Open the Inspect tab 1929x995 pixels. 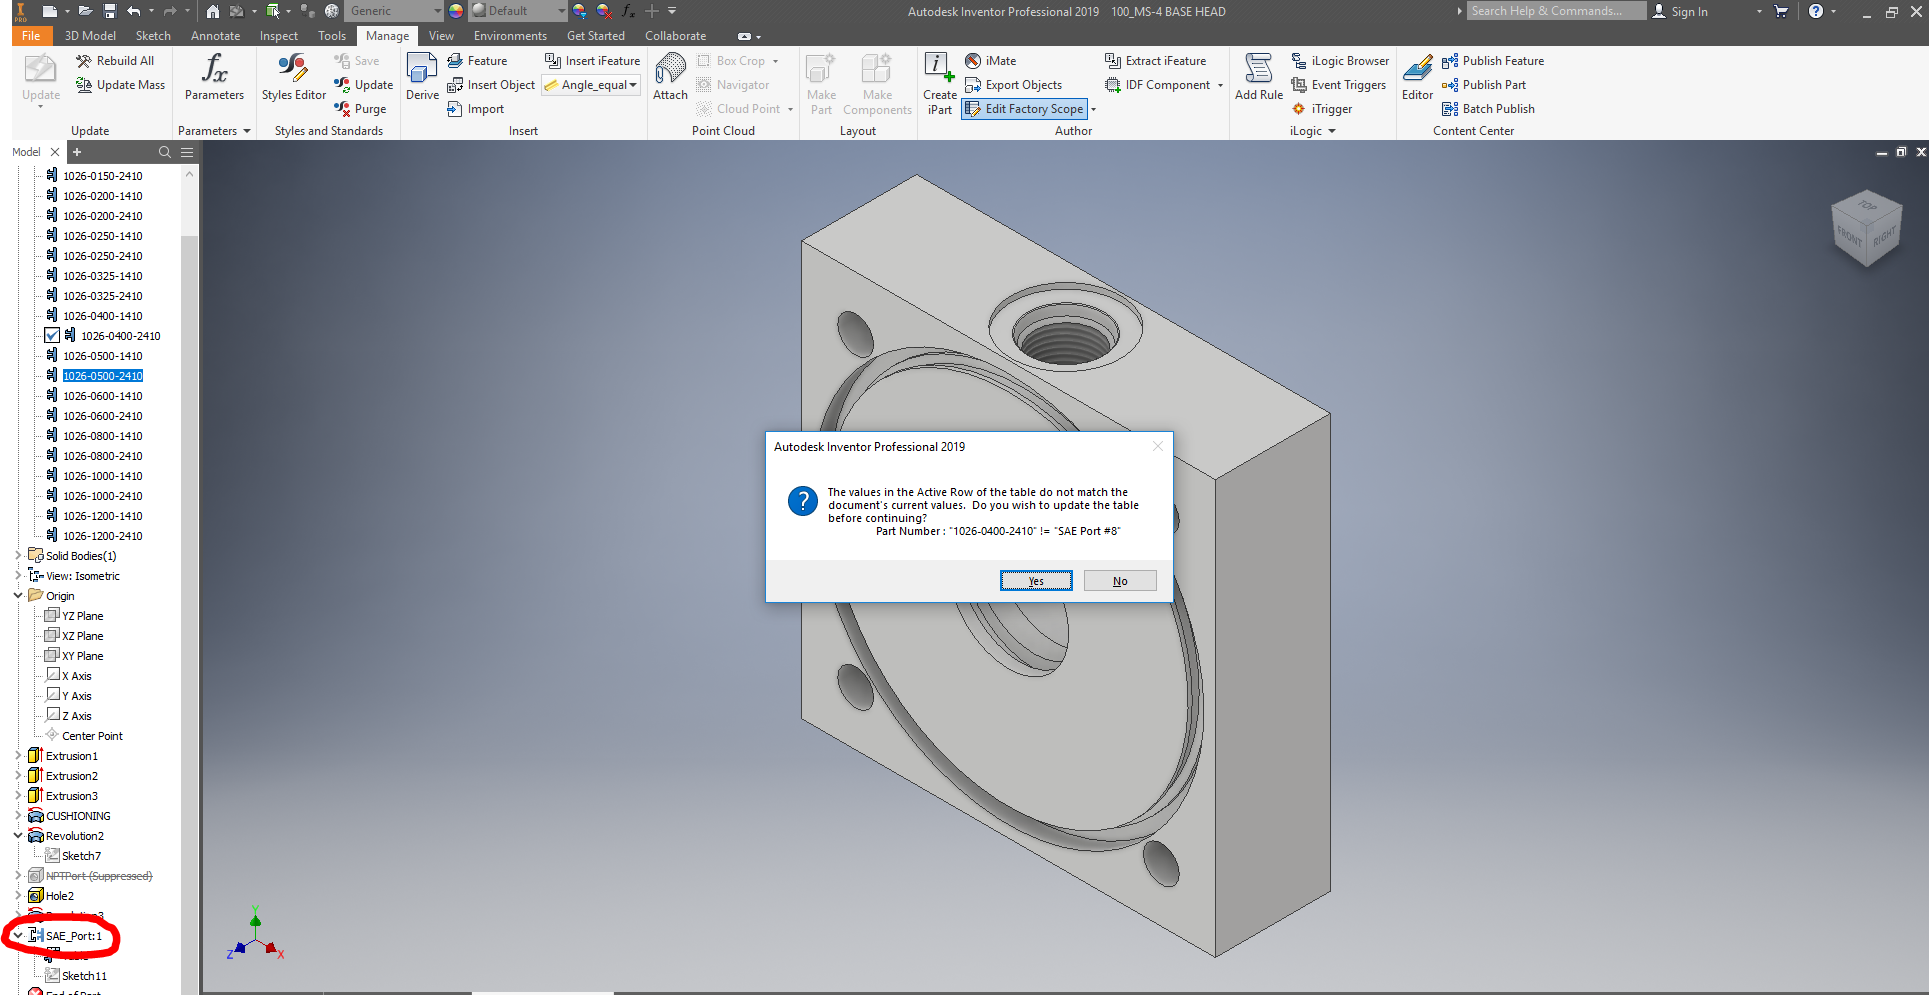pos(278,36)
